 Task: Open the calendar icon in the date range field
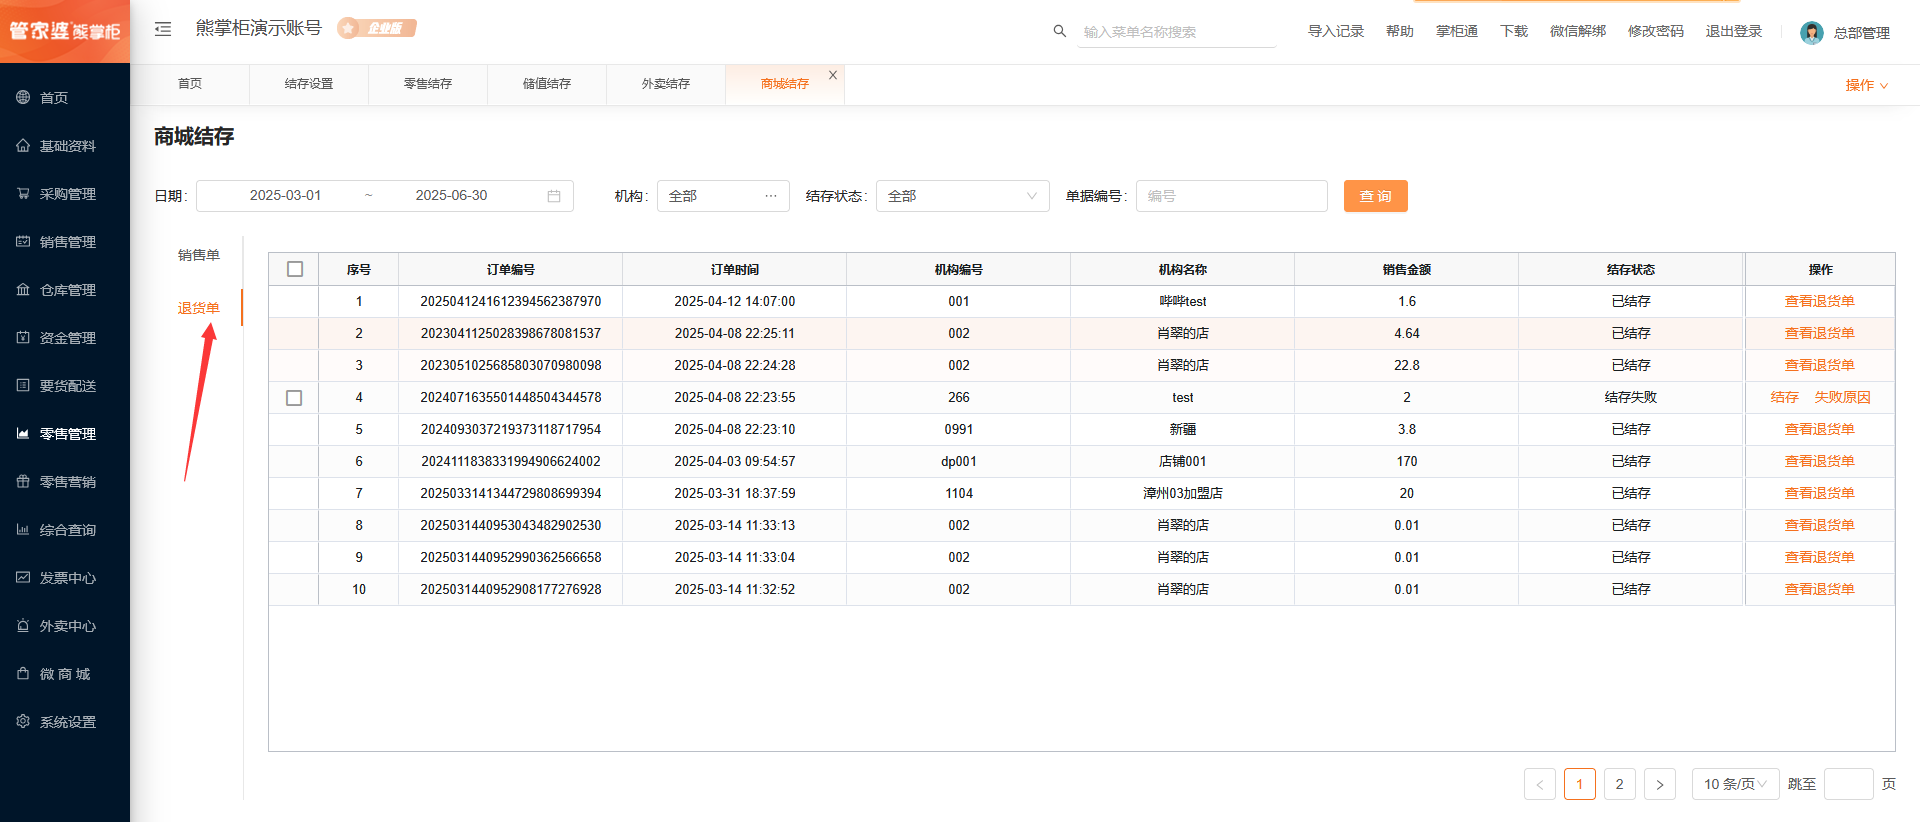click(x=554, y=196)
